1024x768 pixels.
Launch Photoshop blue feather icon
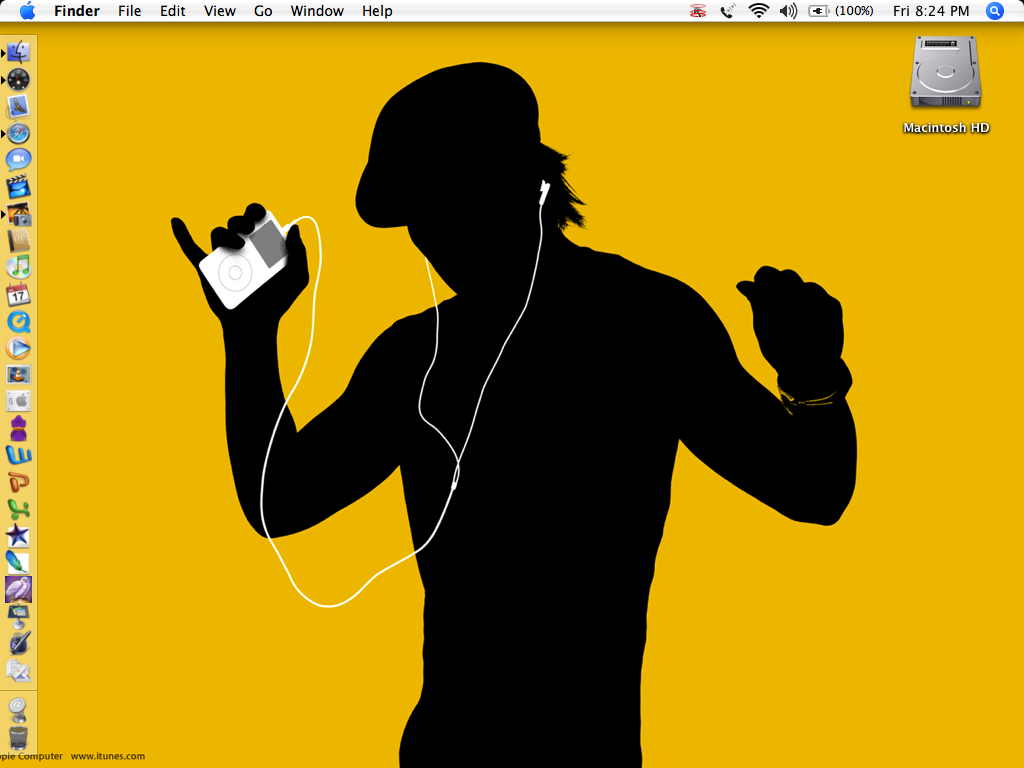pos(18,562)
